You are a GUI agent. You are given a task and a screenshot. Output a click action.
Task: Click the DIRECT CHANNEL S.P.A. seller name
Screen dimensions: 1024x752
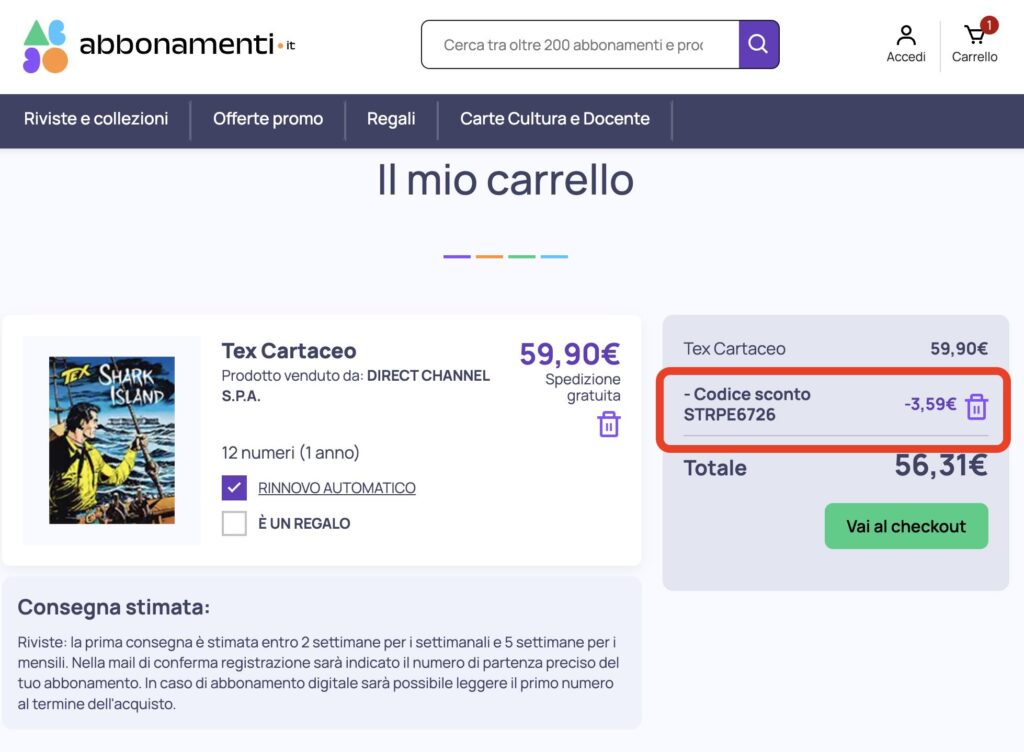[x=356, y=386]
